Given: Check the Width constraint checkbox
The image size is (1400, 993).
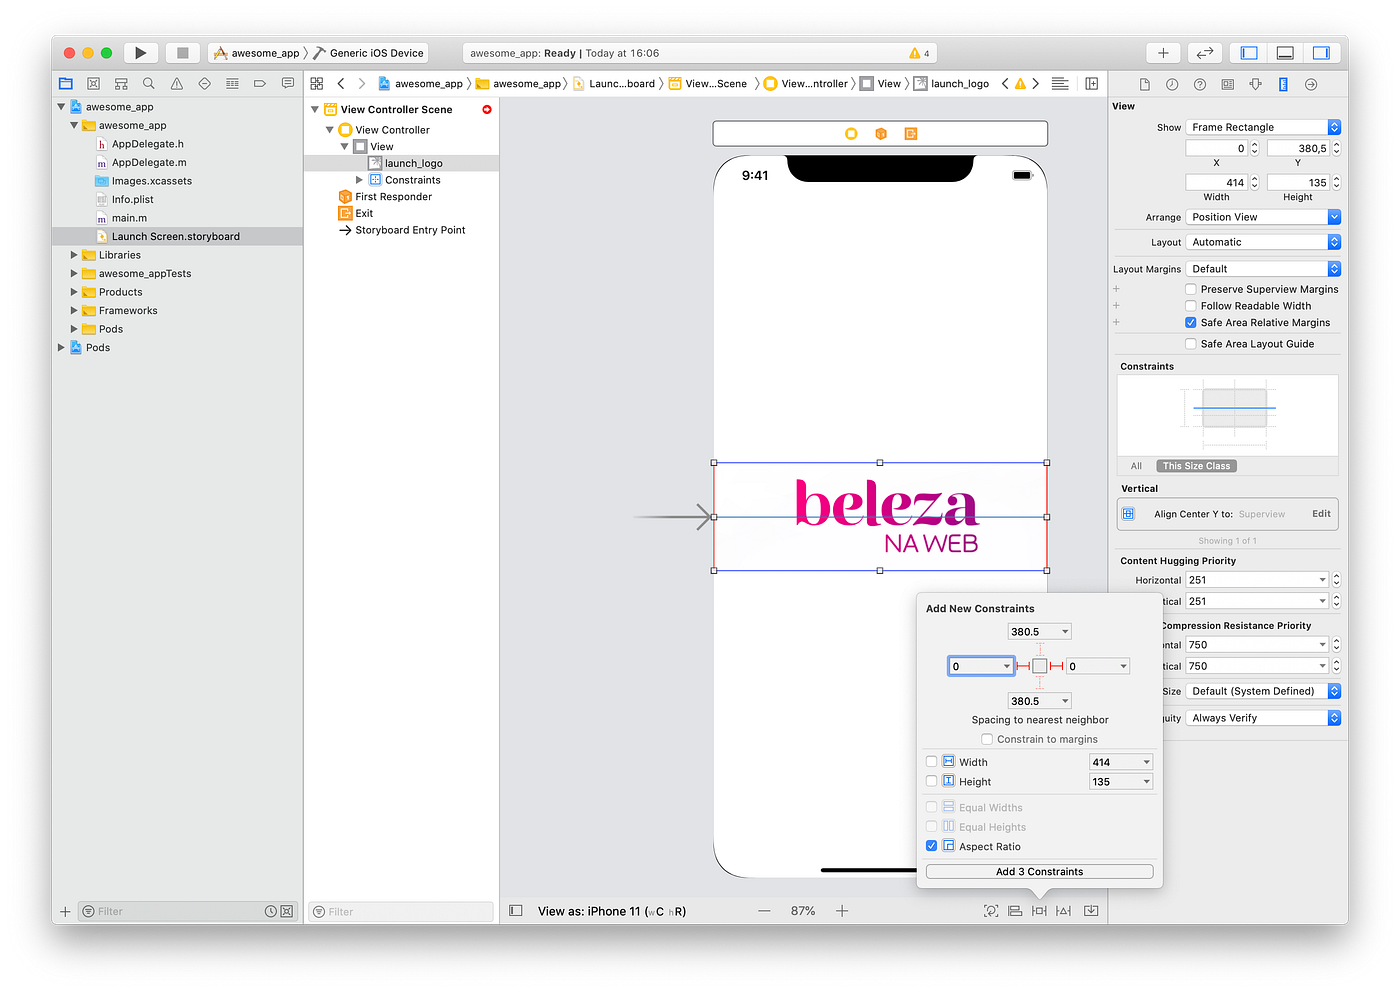Looking at the screenshot, I should click(x=931, y=761).
